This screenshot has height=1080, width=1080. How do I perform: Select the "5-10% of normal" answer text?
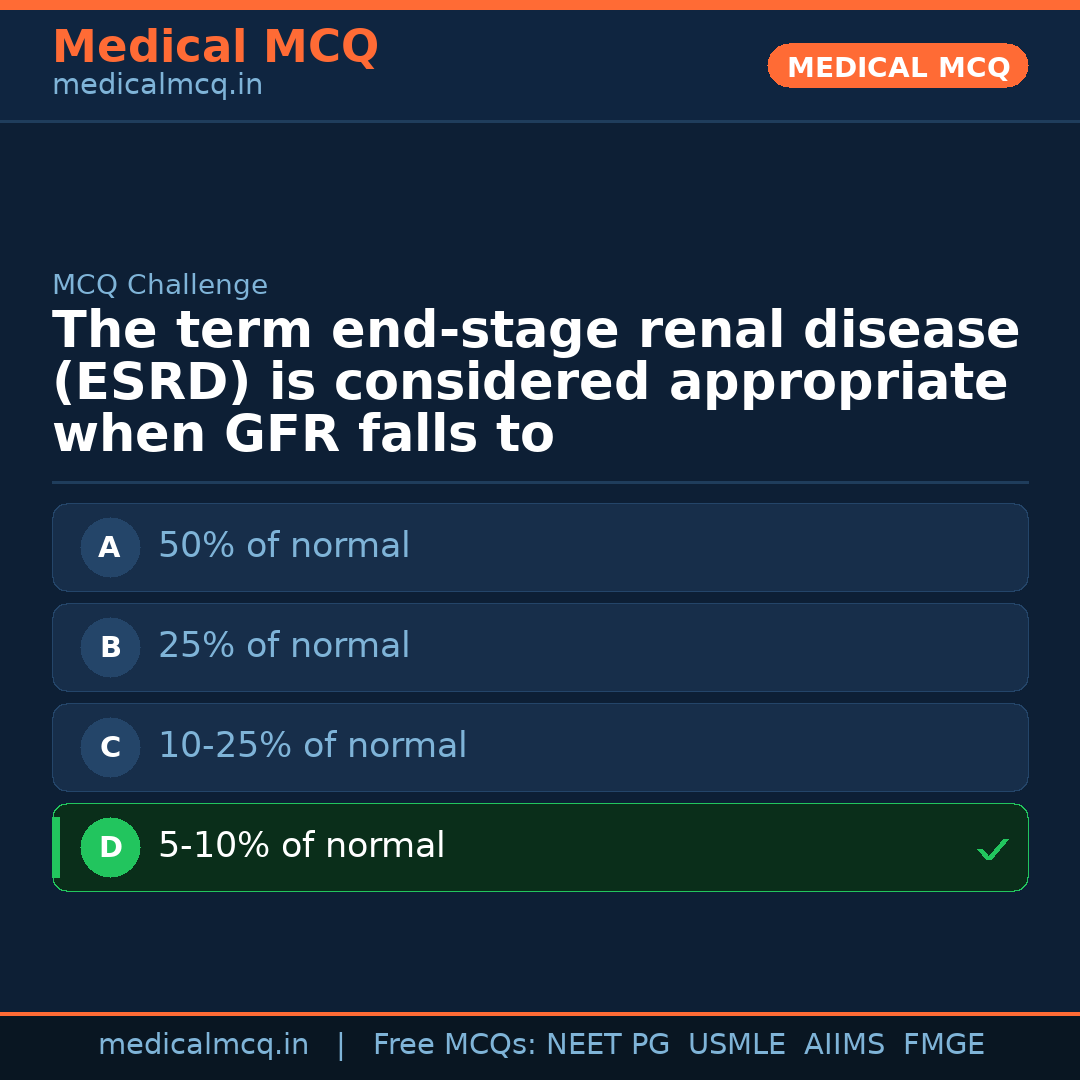pos(301,846)
